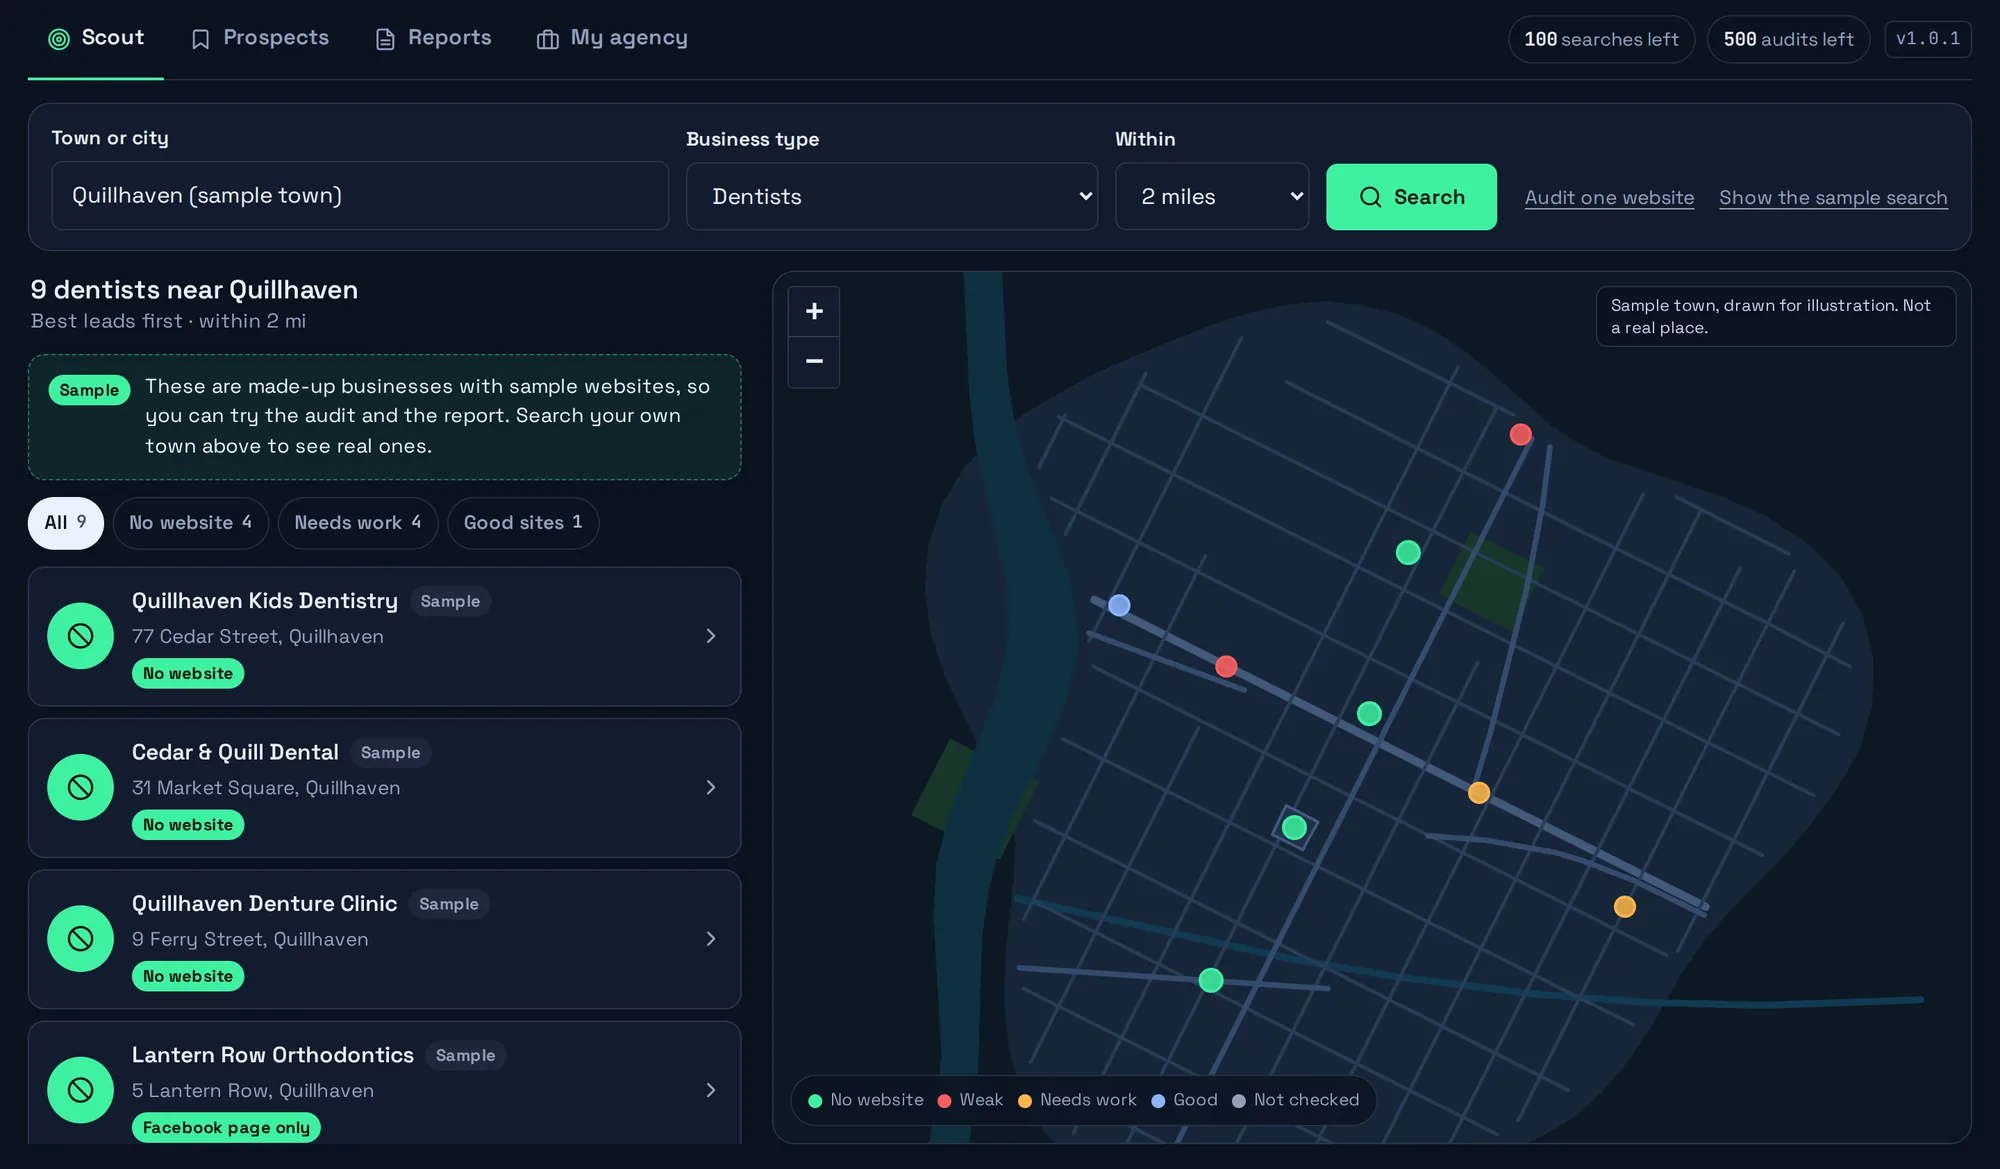The image size is (2000, 1169).
Task: Click the Reports document icon
Action: click(385, 39)
